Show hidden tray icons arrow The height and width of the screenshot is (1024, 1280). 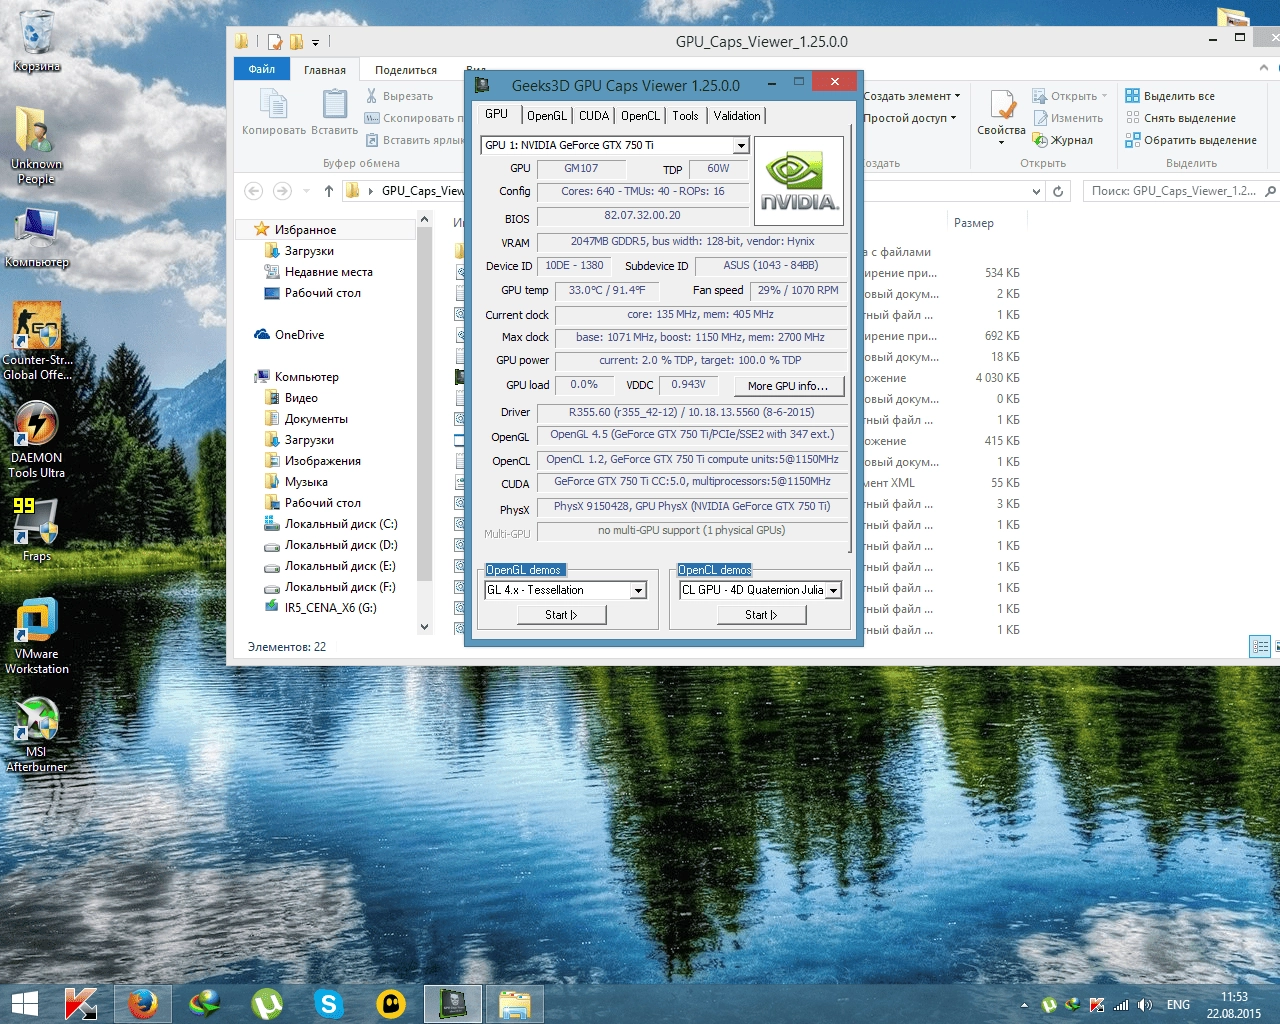click(1024, 1005)
